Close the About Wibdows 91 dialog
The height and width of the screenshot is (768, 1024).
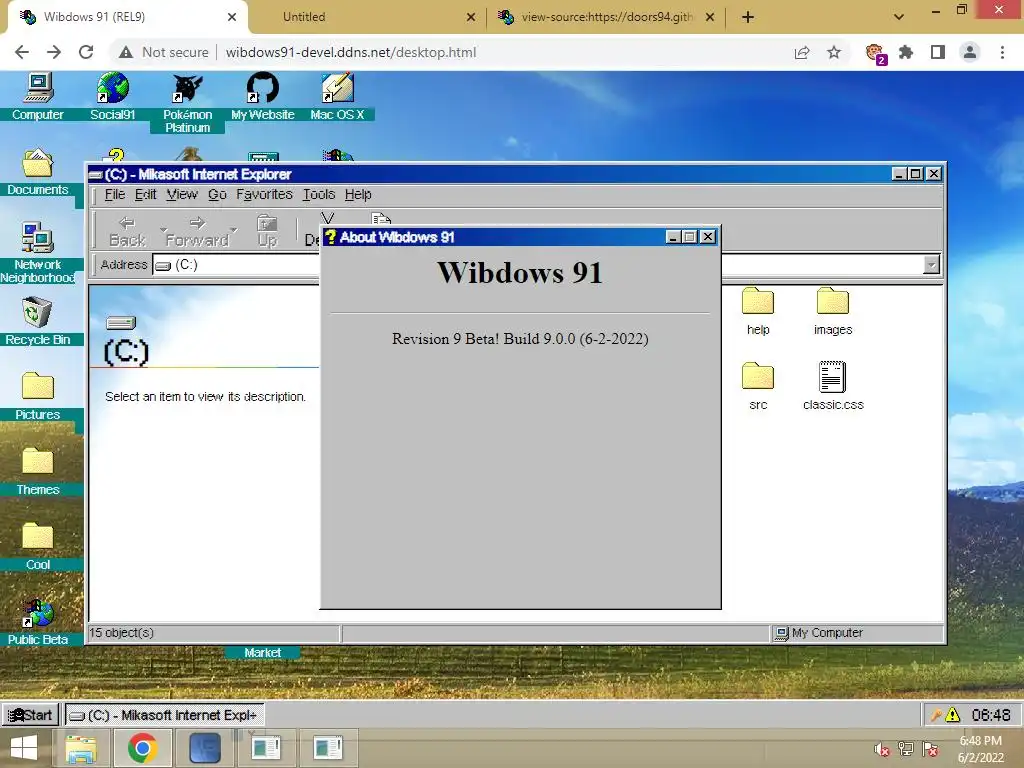click(707, 236)
